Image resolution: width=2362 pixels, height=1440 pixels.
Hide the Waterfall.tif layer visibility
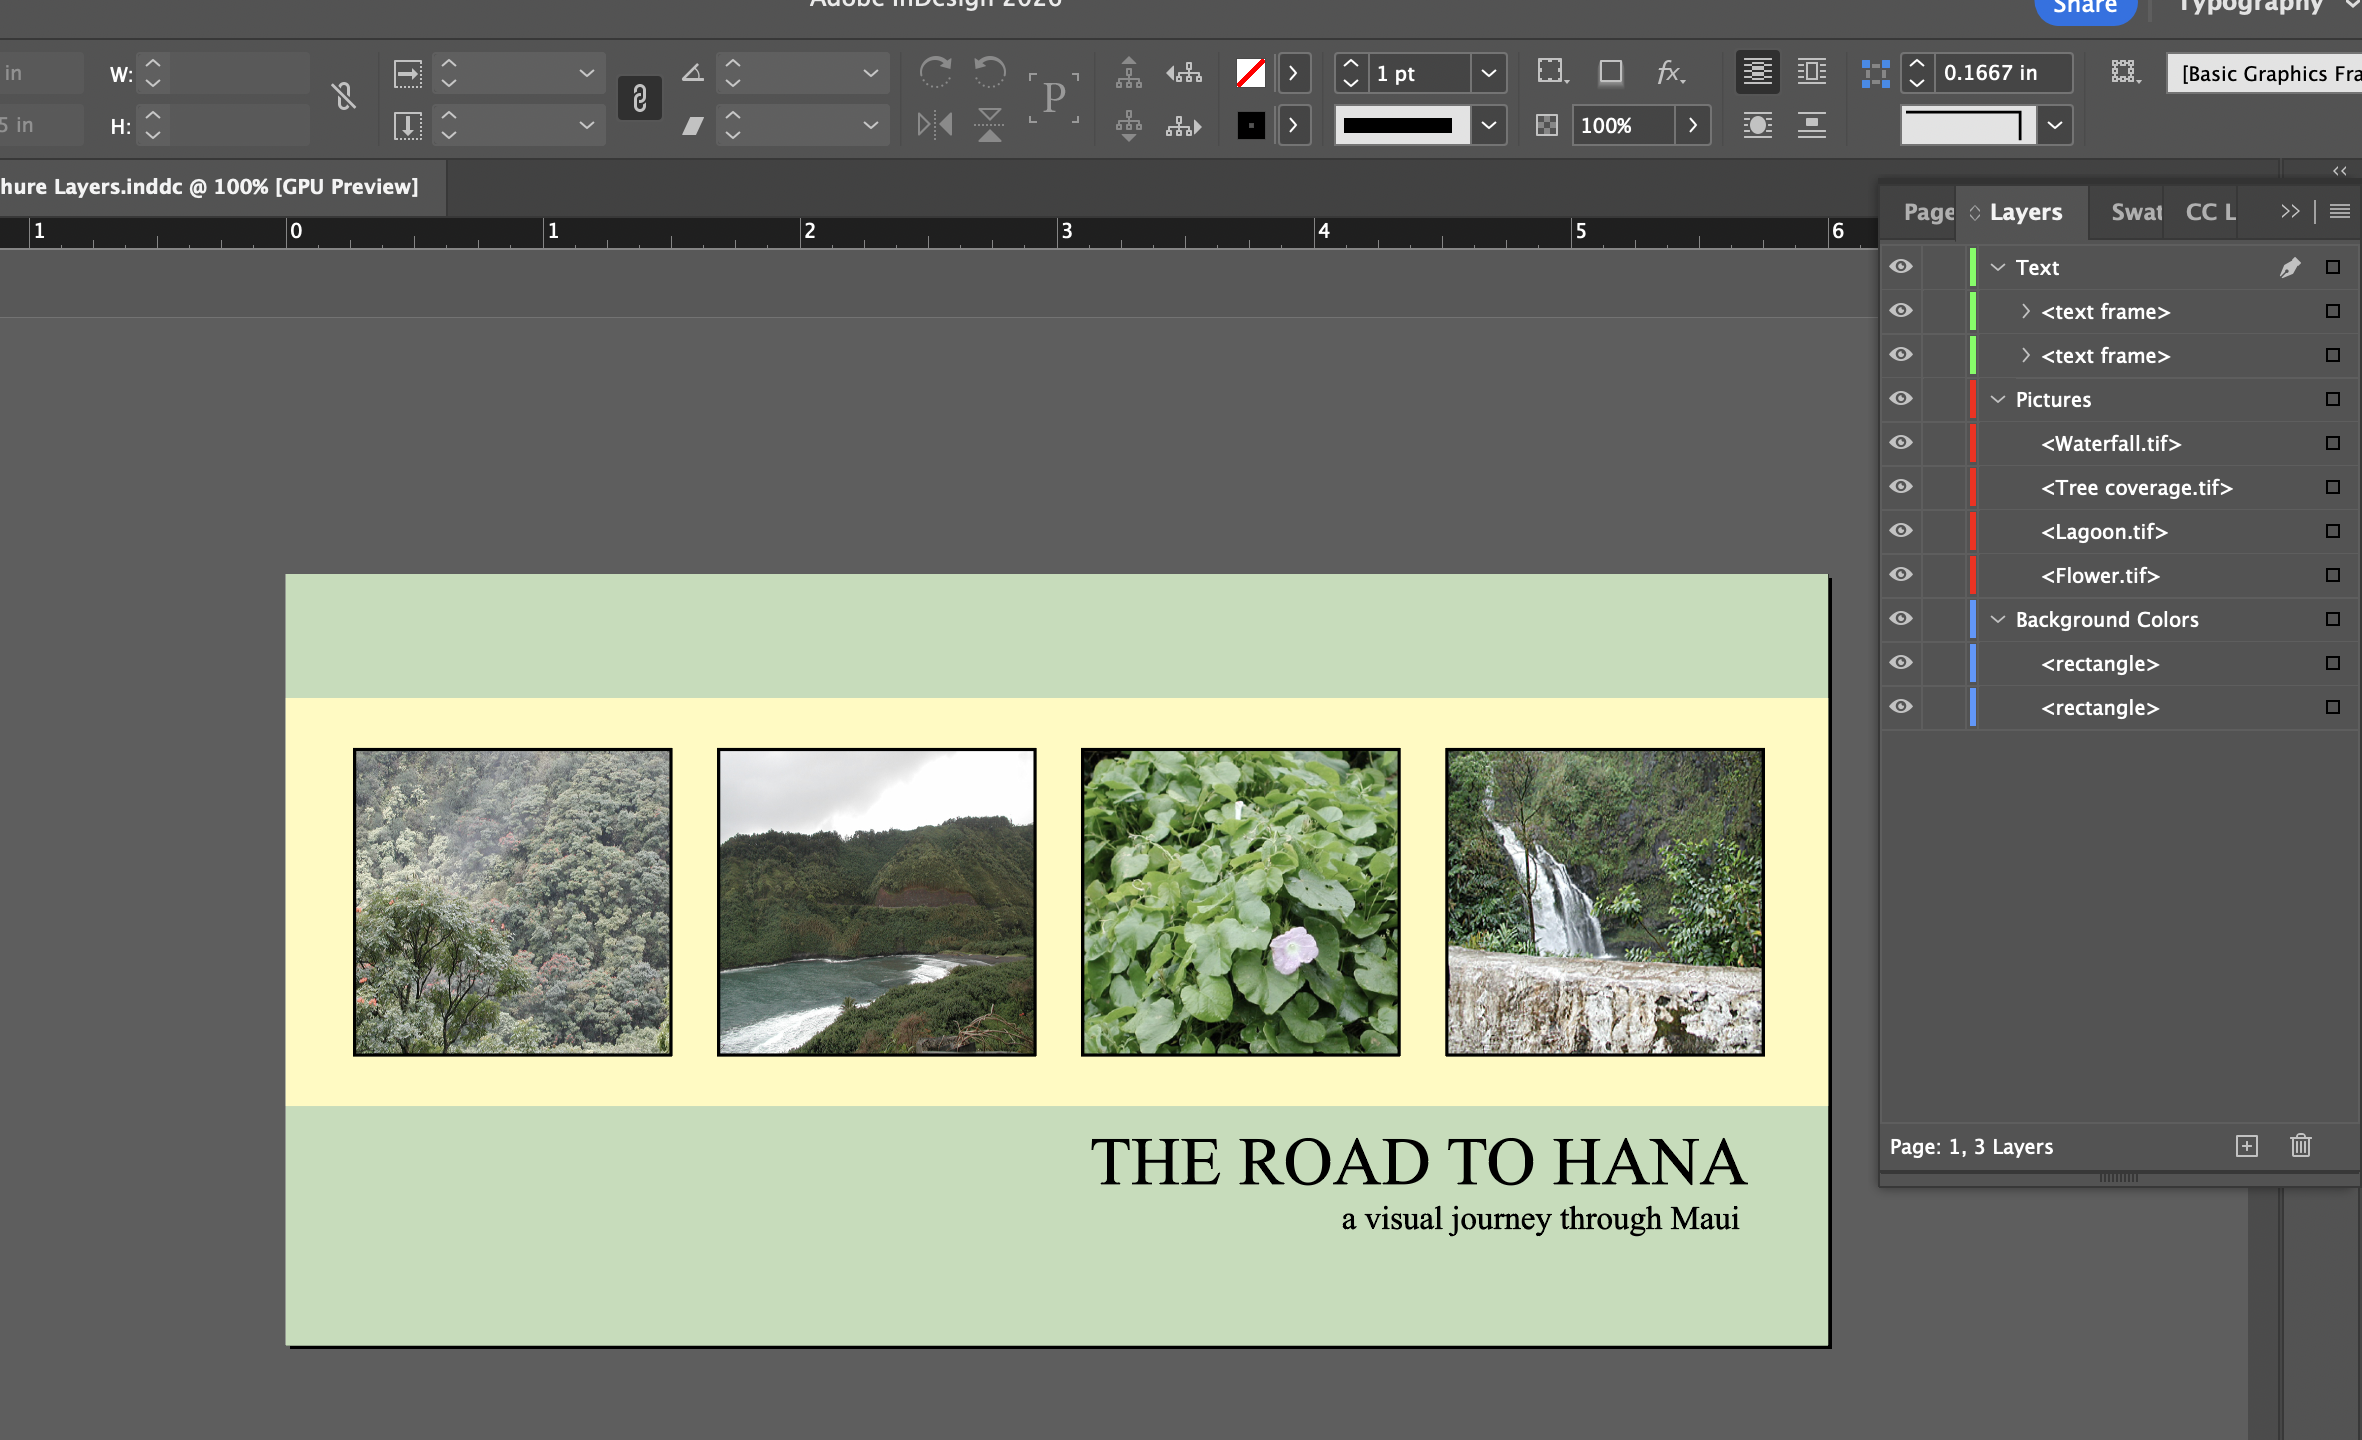(1900, 443)
